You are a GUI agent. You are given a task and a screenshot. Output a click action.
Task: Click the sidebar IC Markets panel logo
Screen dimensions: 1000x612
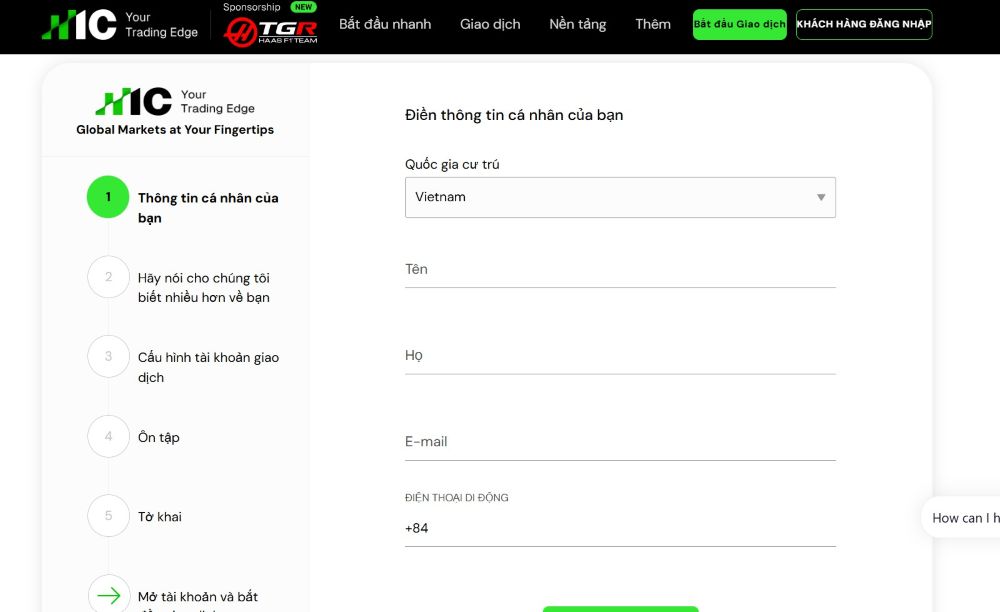point(175,101)
